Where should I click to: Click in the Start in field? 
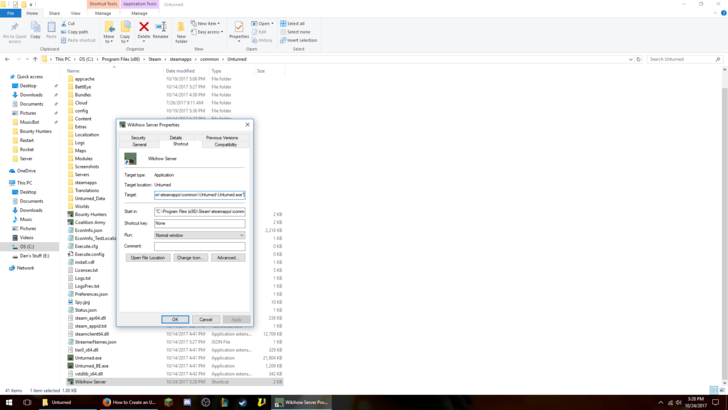(200, 212)
